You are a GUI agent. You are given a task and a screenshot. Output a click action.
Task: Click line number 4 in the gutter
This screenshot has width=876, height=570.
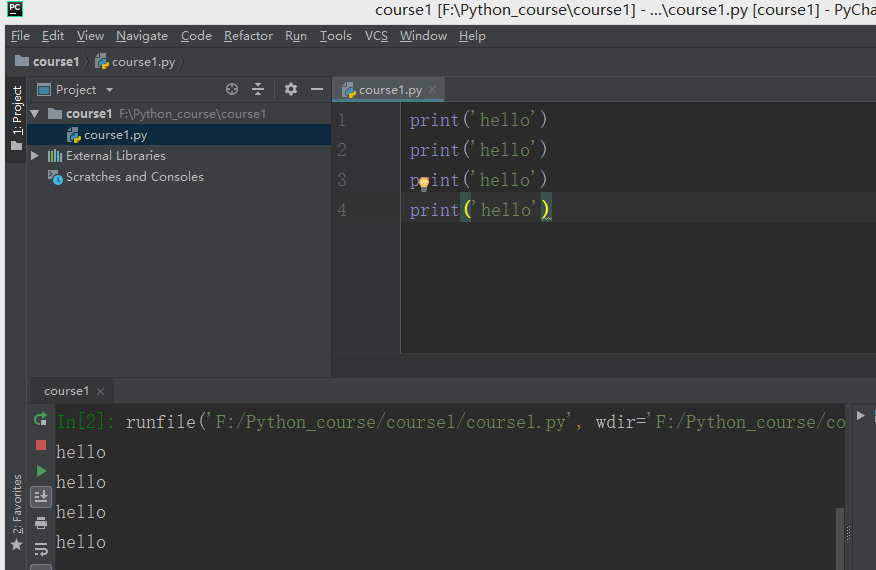pyautogui.click(x=342, y=210)
